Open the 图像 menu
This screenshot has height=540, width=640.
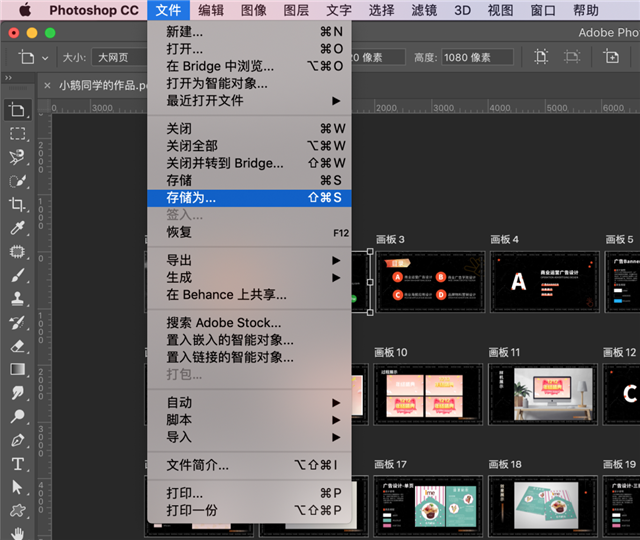point(253,10)
